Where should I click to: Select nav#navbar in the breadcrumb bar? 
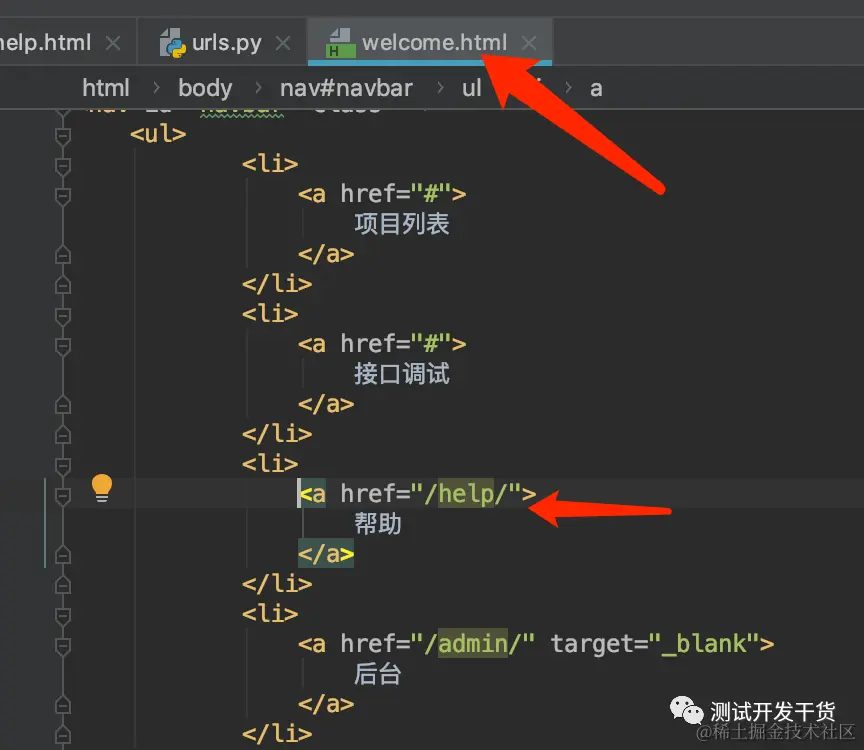(x=347, y=88)
